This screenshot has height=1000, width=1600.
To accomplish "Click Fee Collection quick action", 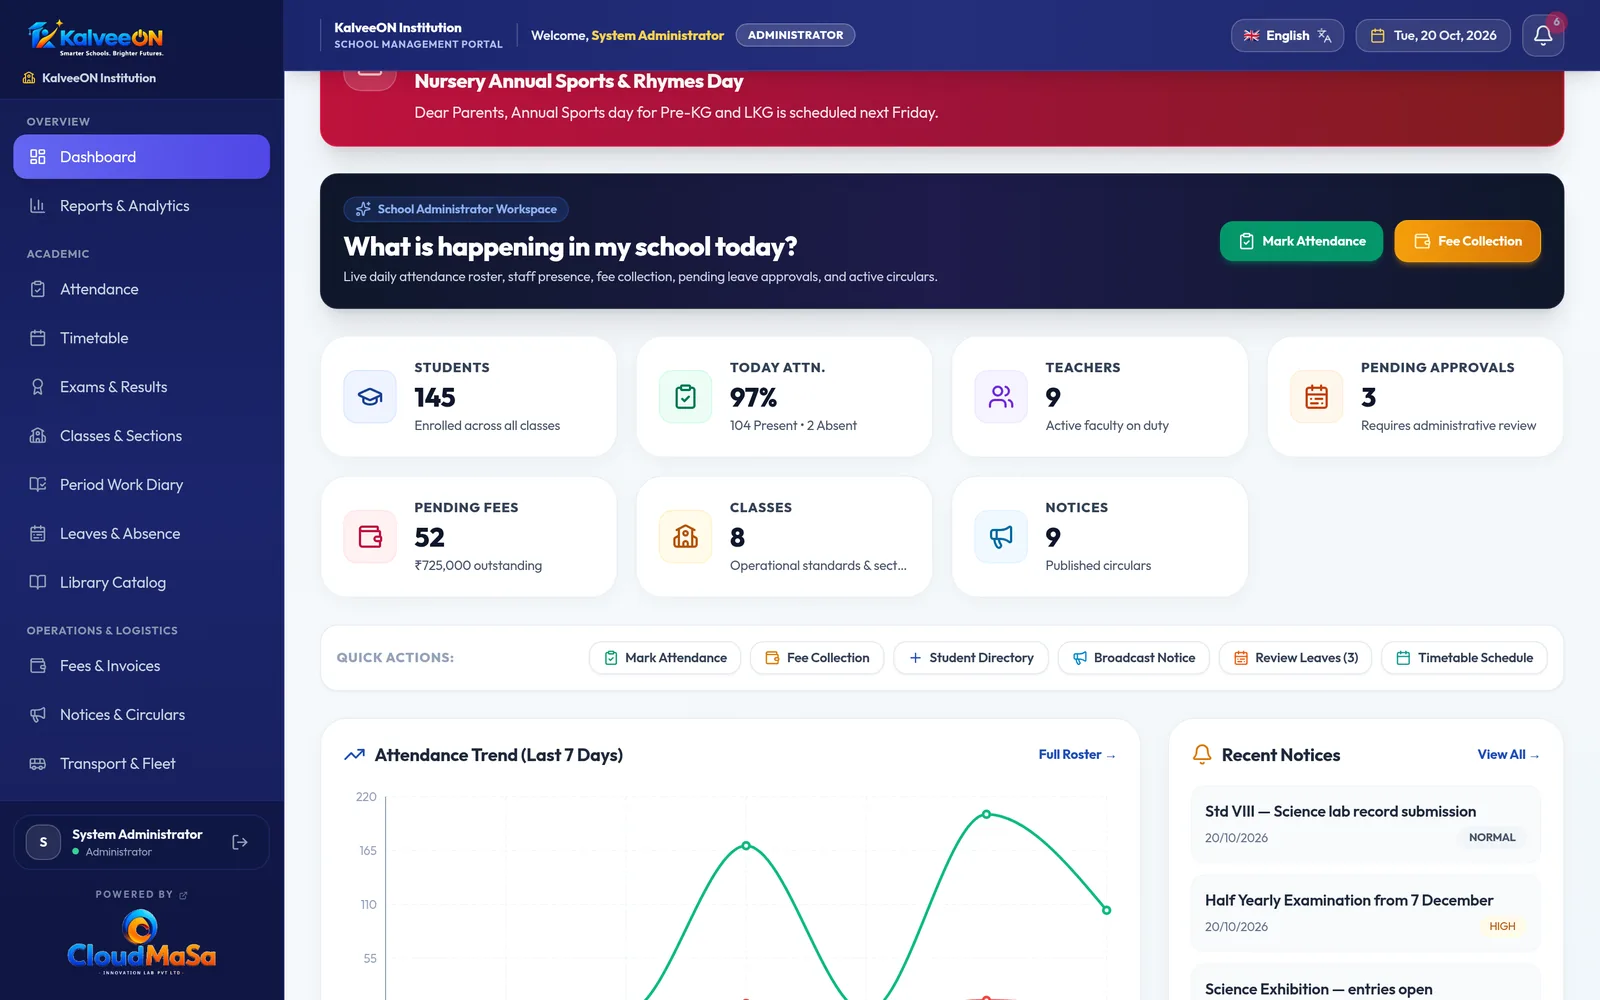I will click(817, 658).
